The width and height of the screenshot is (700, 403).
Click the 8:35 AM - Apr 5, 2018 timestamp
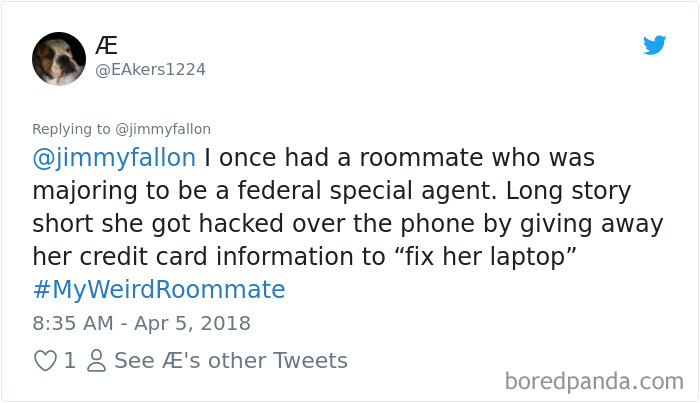click(x=141, y=323)
